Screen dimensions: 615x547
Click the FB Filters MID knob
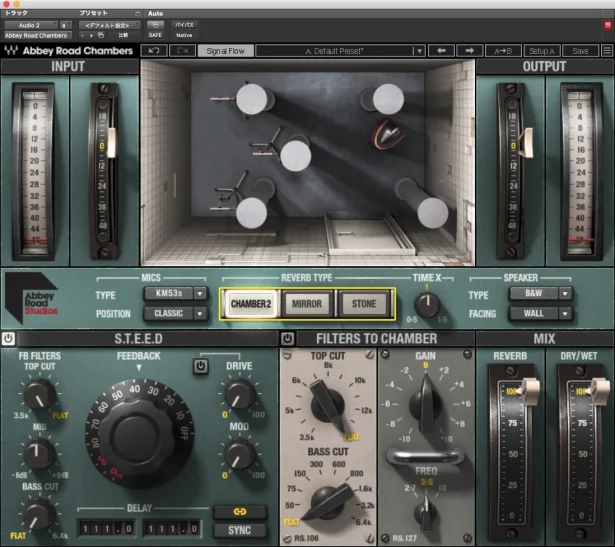[39, 454]
